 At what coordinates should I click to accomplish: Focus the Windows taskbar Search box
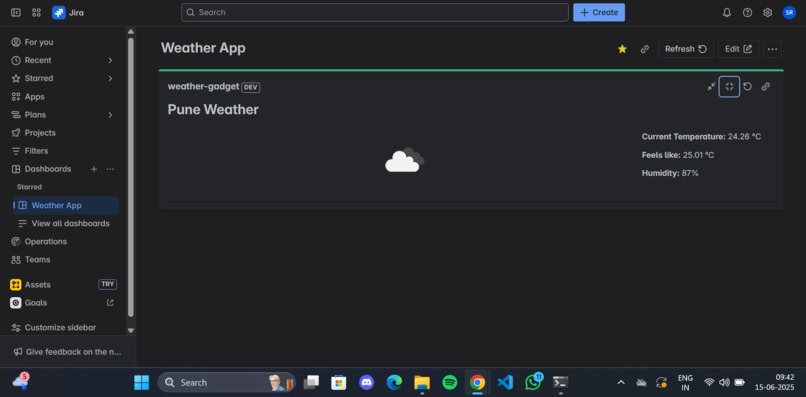(x=227, y=383)
